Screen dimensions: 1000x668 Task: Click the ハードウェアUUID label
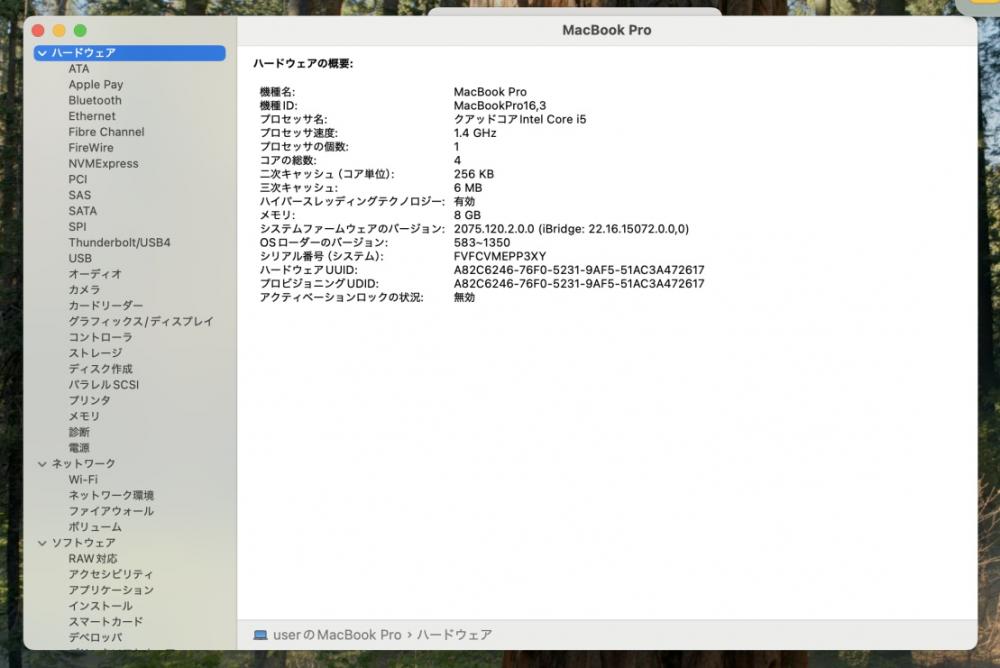pyautogui.click(x=309, y=271)
